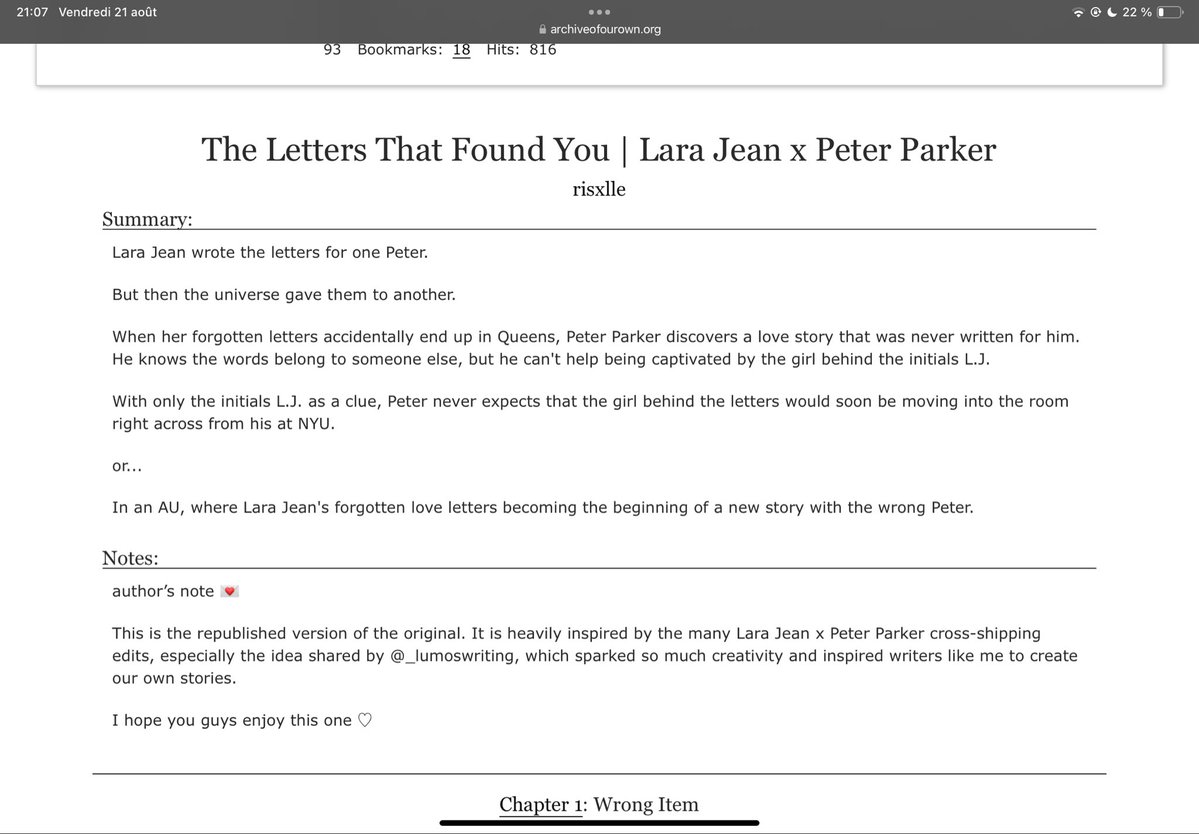Viewport: 1199px width, 834px height.
Task: Tap the 22 % battery percentage
Action: pyautogui.click(x=1137, y=12)
